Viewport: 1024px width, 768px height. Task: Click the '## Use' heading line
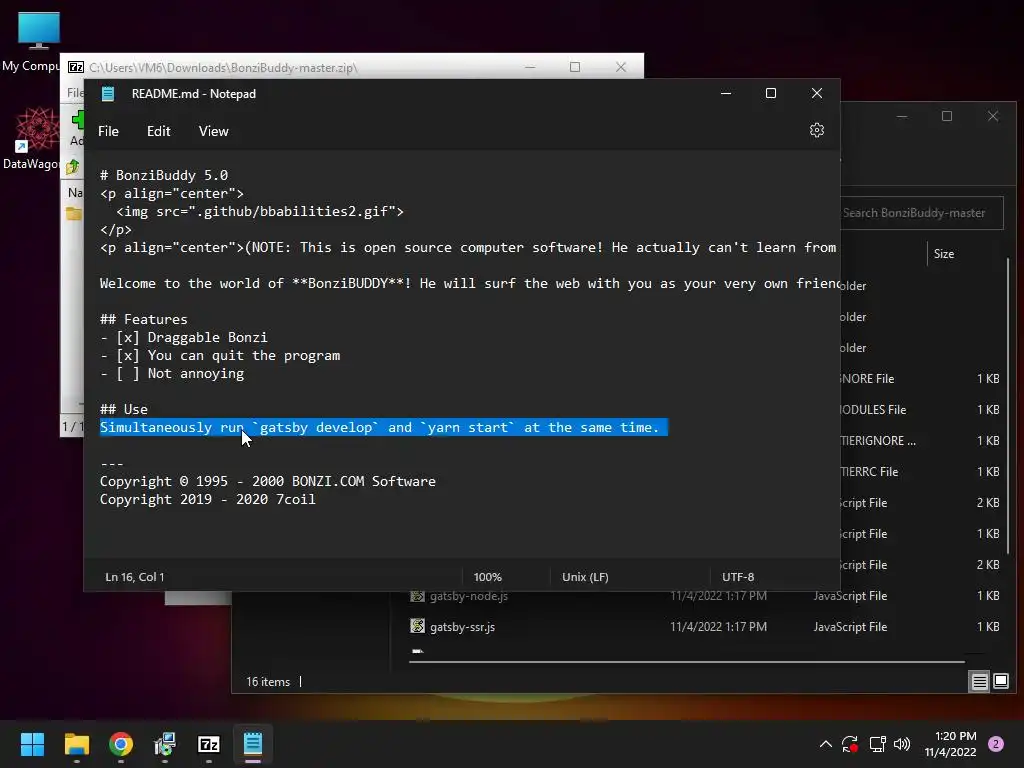124,409
